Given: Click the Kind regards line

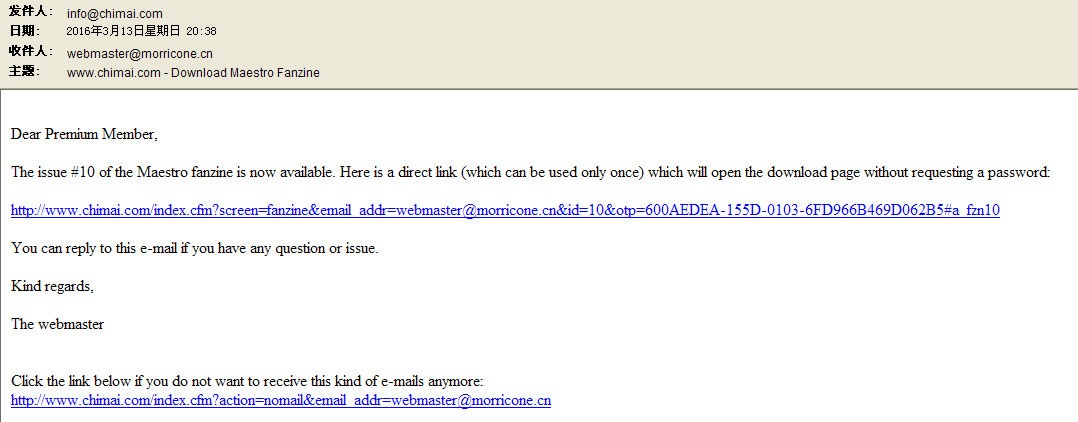Looking at the screenshot, I should (52, 287).
